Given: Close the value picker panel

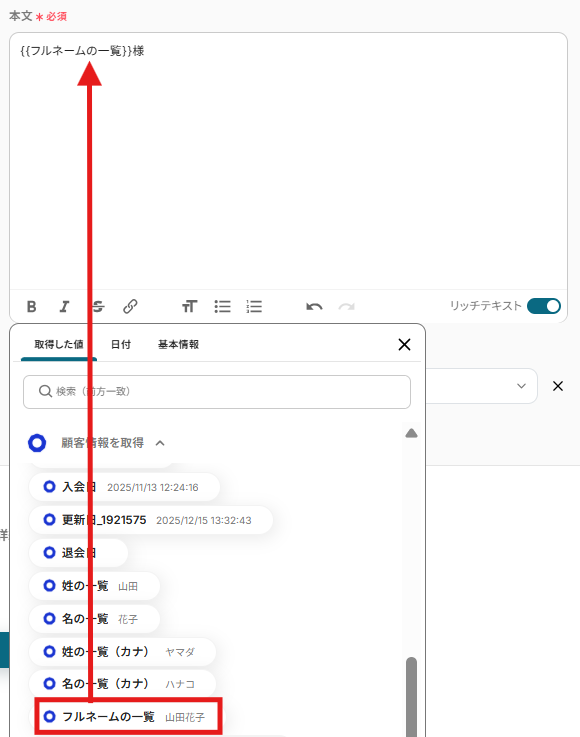Looking at the screenshot, I should pos(404,345).
